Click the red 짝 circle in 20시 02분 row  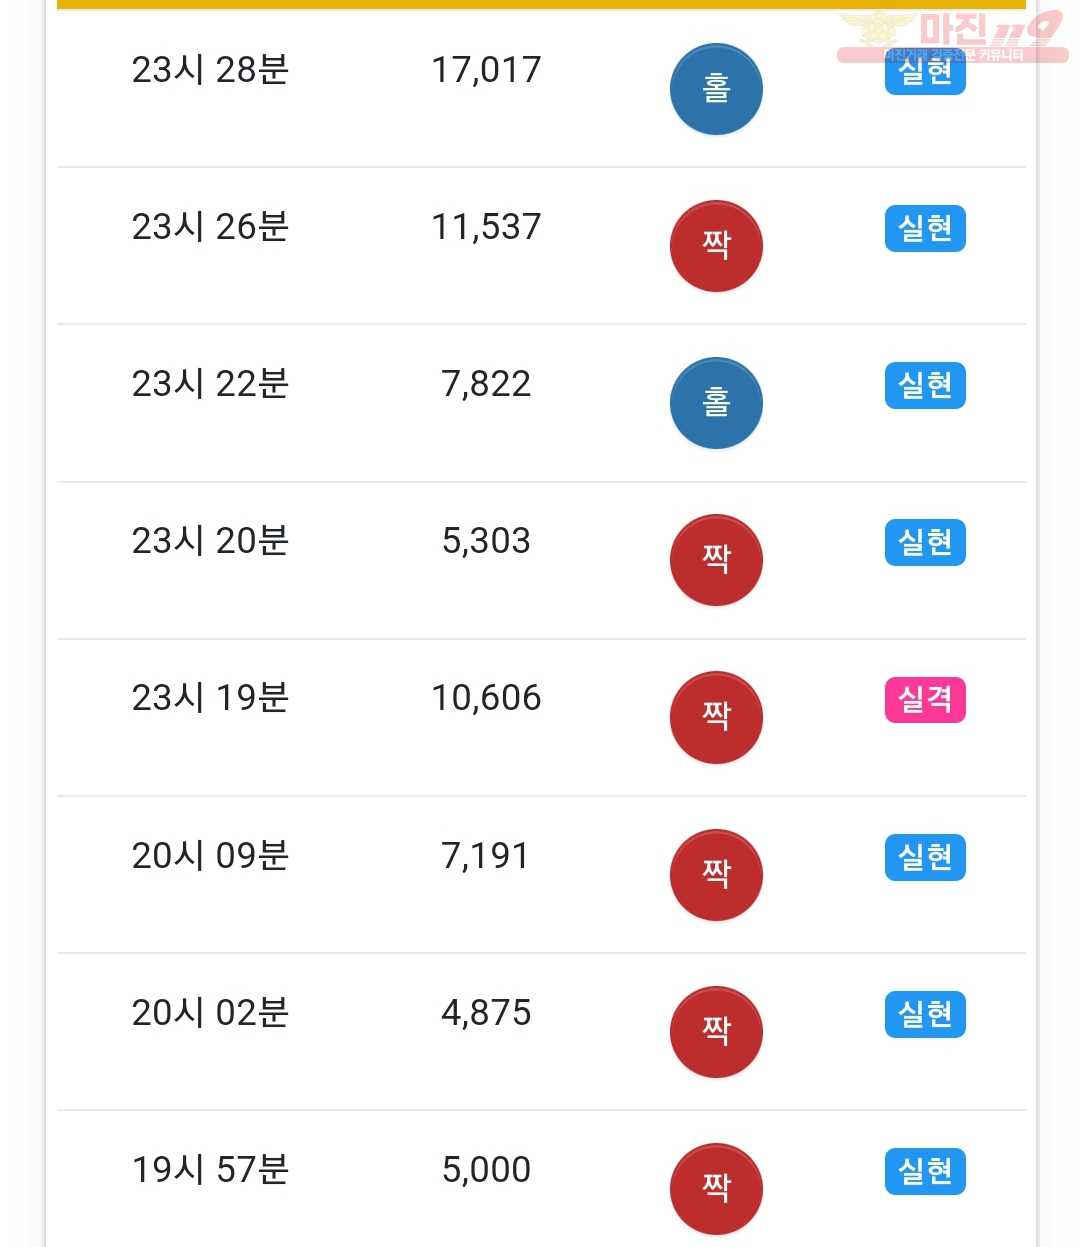click(716, 1032)
